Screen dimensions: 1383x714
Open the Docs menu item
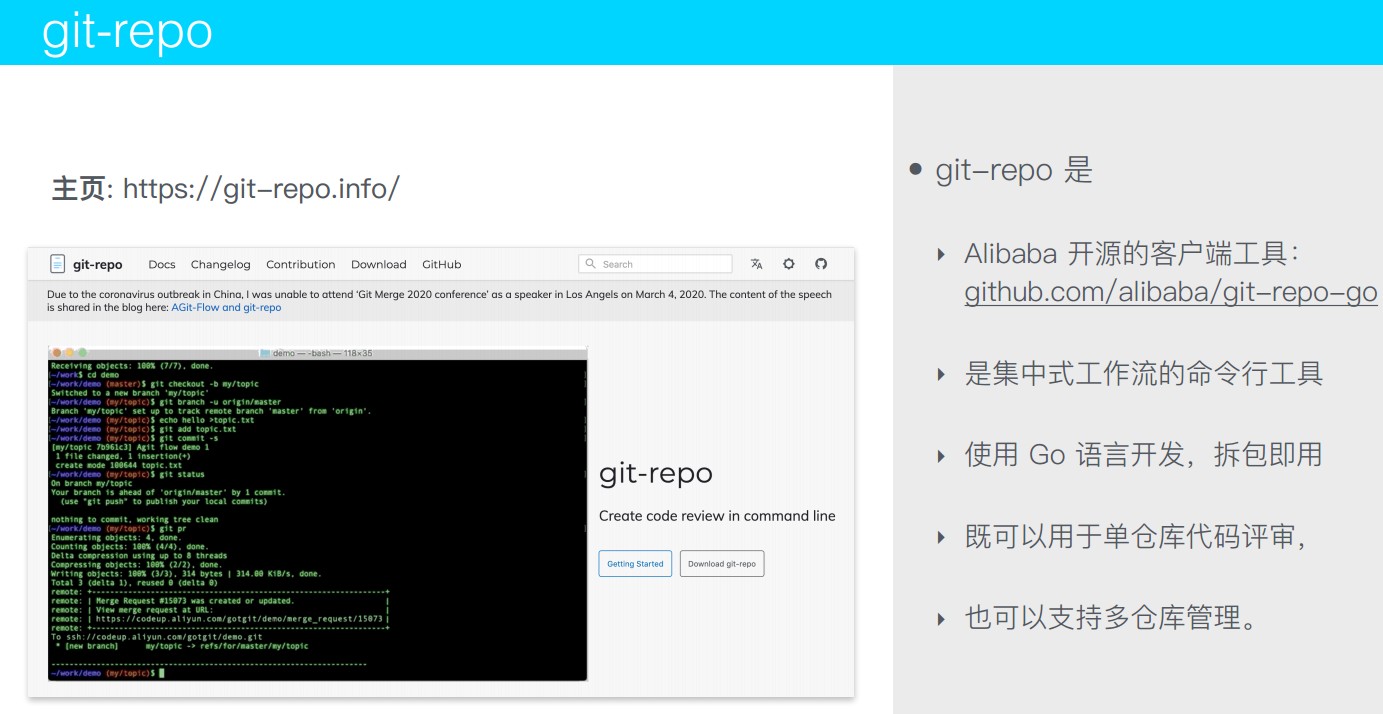point(162,264)
